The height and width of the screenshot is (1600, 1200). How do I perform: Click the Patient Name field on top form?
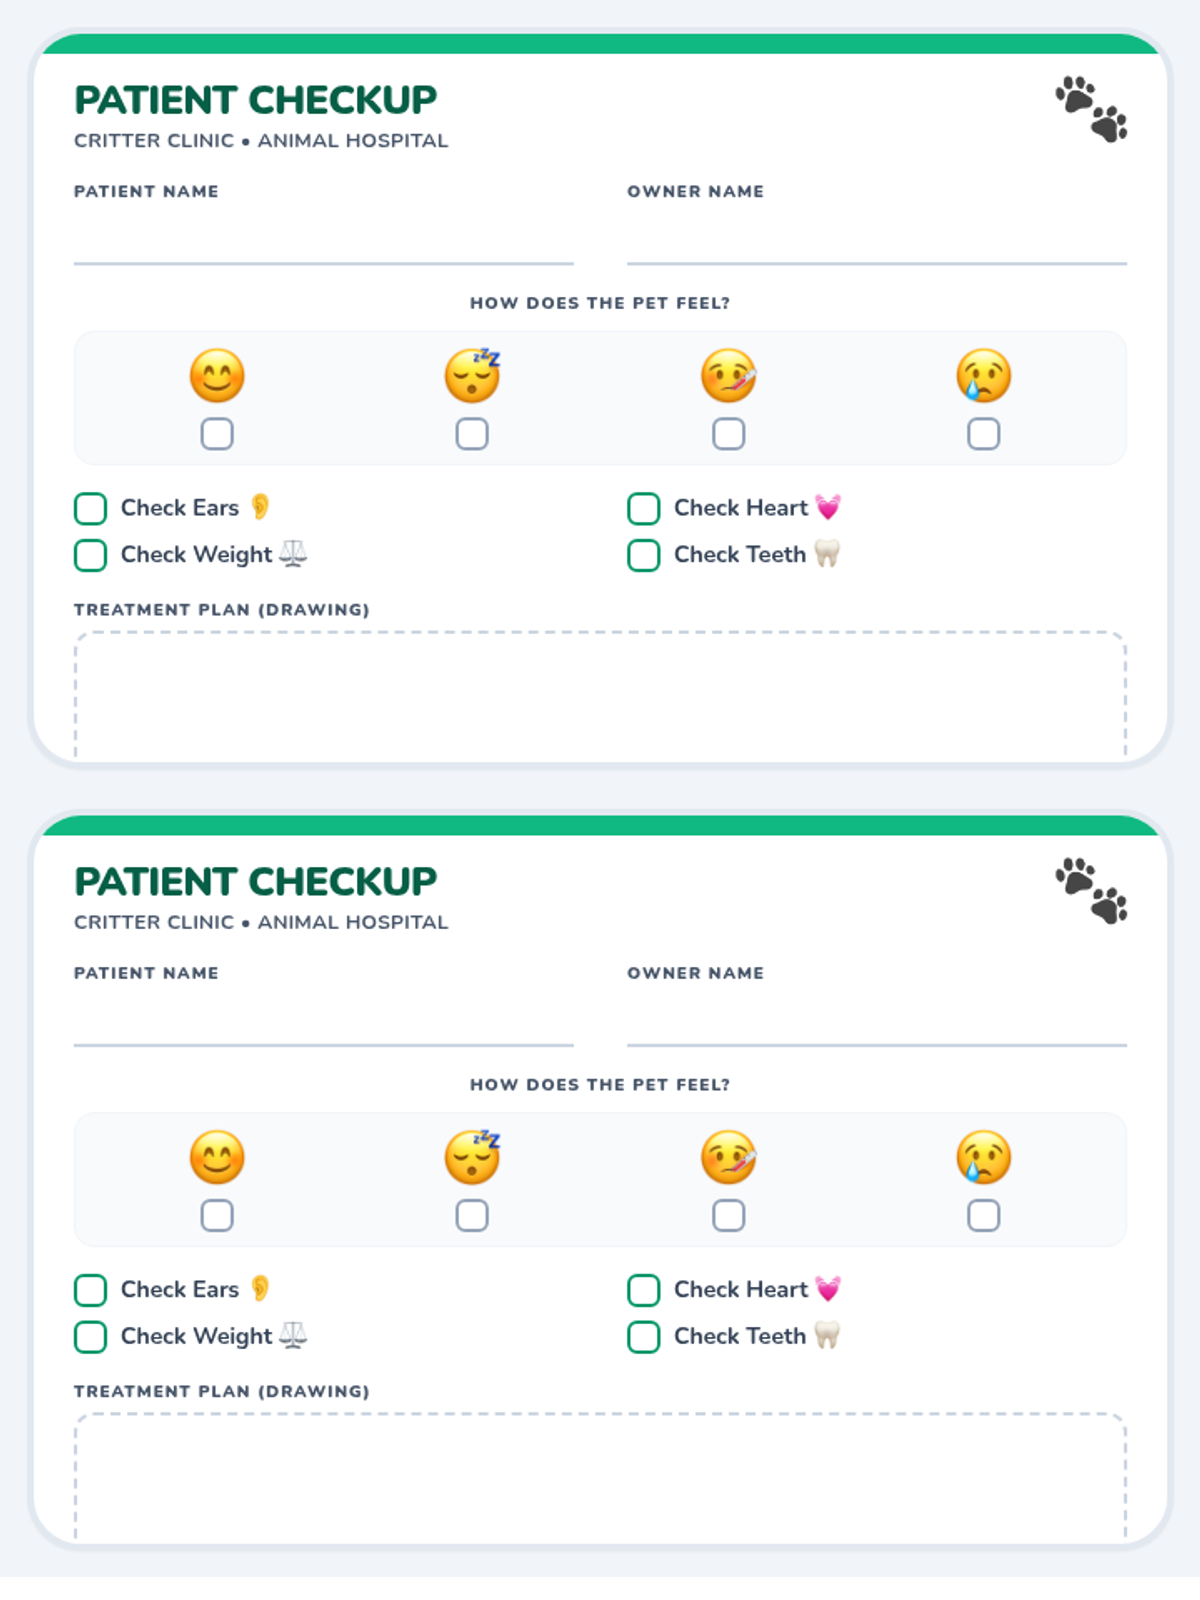(323, 240)
